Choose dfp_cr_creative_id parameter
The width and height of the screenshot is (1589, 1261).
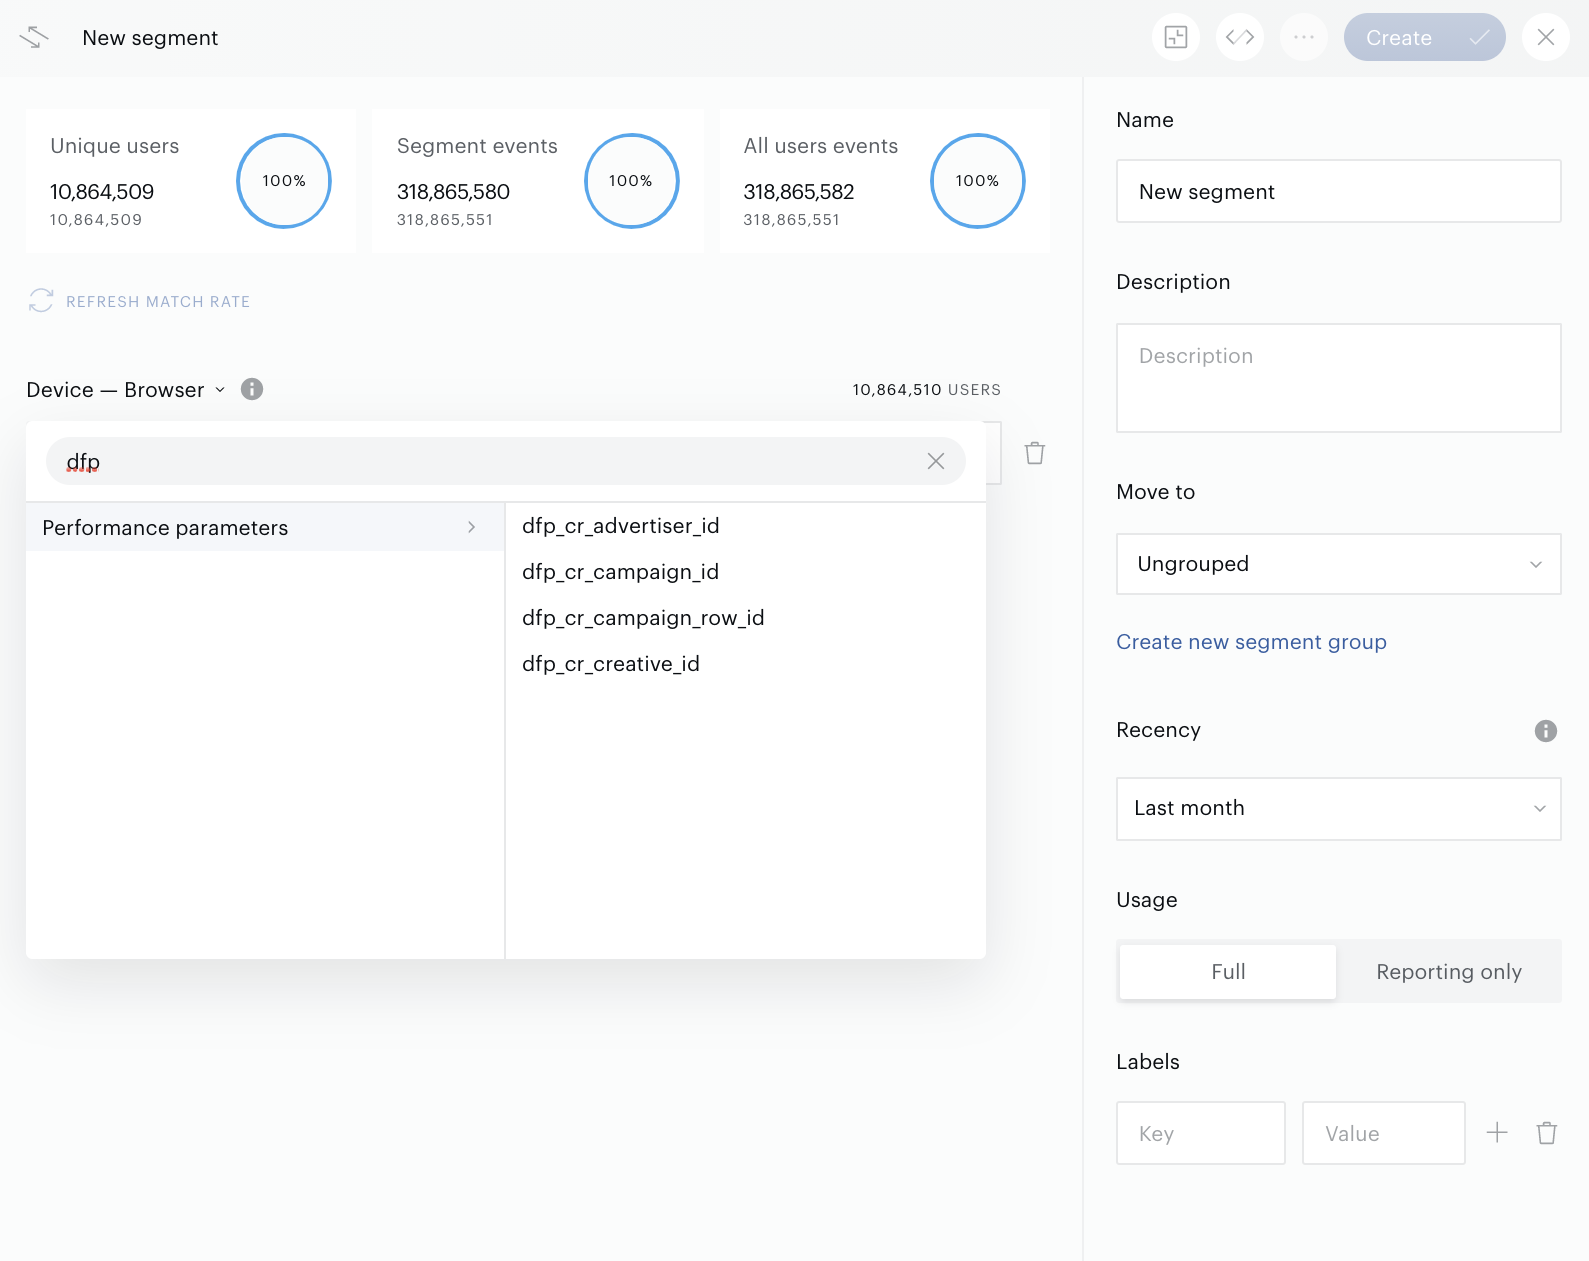[611, 664]
